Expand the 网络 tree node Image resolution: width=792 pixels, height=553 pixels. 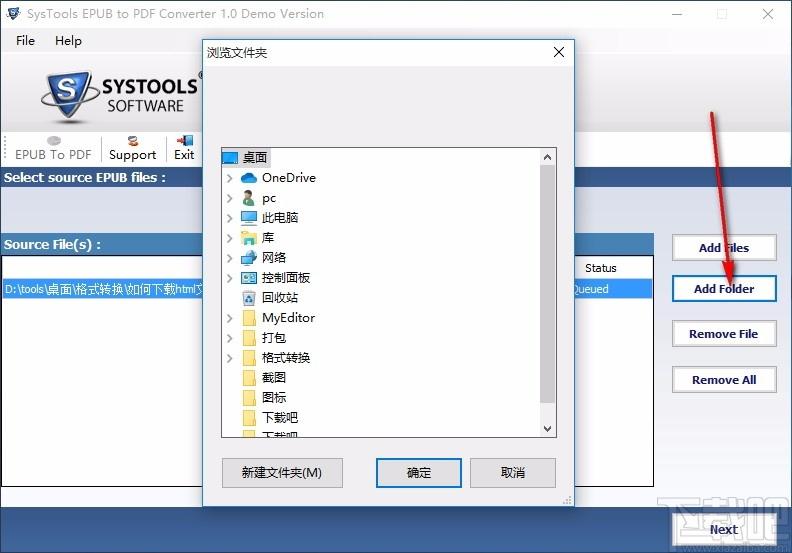pos(230,258)
